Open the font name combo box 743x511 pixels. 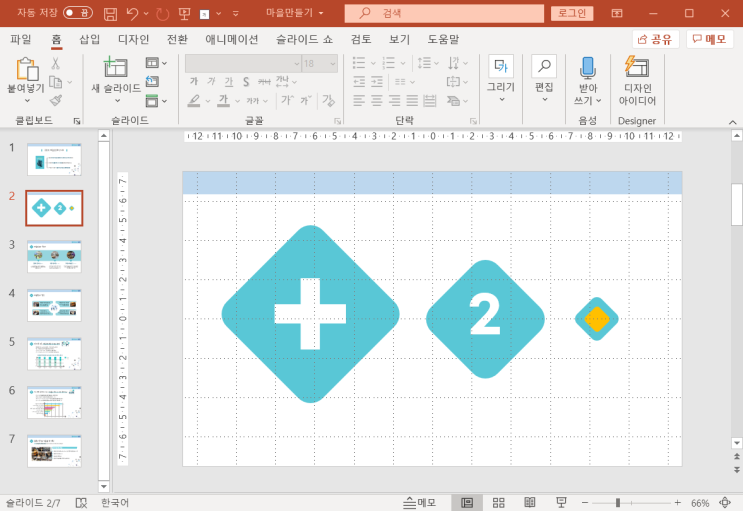pos(243,64)
